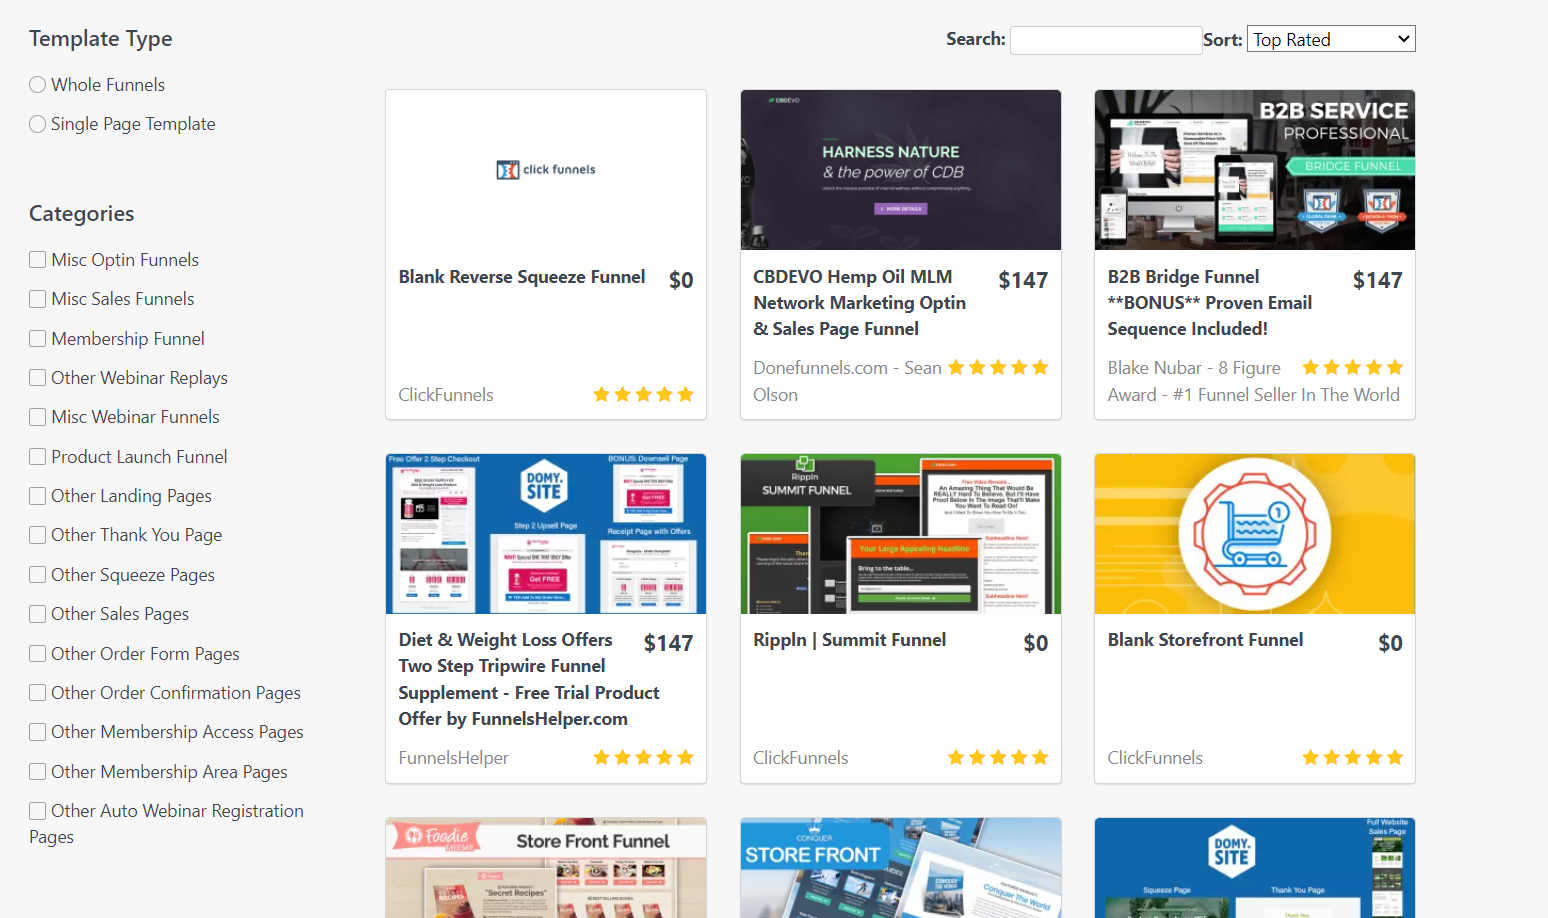Click the CBDEVO Hemp Oil MLM funnel title
The width and height of the screenshot is (1548, 918).
tap(860, 303)
